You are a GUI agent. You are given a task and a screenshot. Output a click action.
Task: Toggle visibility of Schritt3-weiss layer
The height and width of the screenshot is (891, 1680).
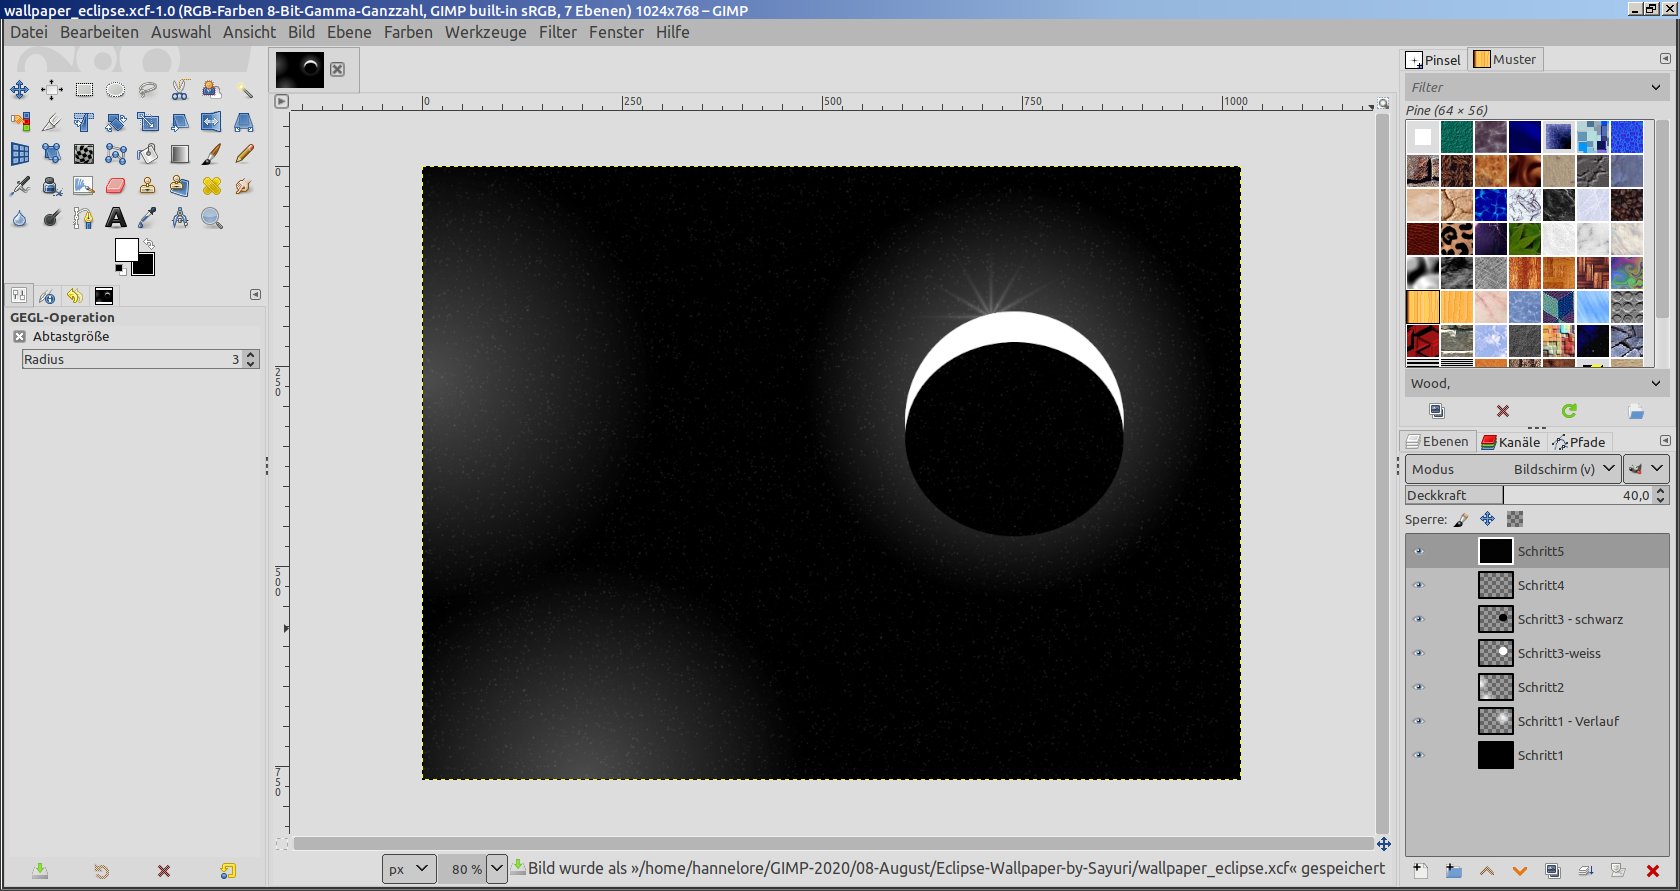1418,653
